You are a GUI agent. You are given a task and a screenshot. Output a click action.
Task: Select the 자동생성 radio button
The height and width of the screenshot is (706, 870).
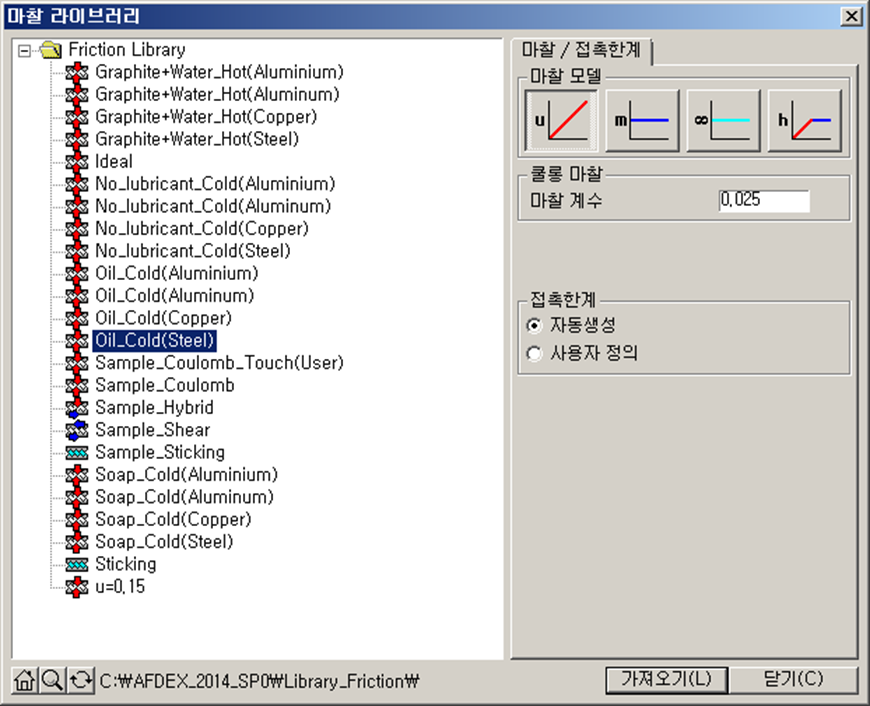(x=535, y=326)
